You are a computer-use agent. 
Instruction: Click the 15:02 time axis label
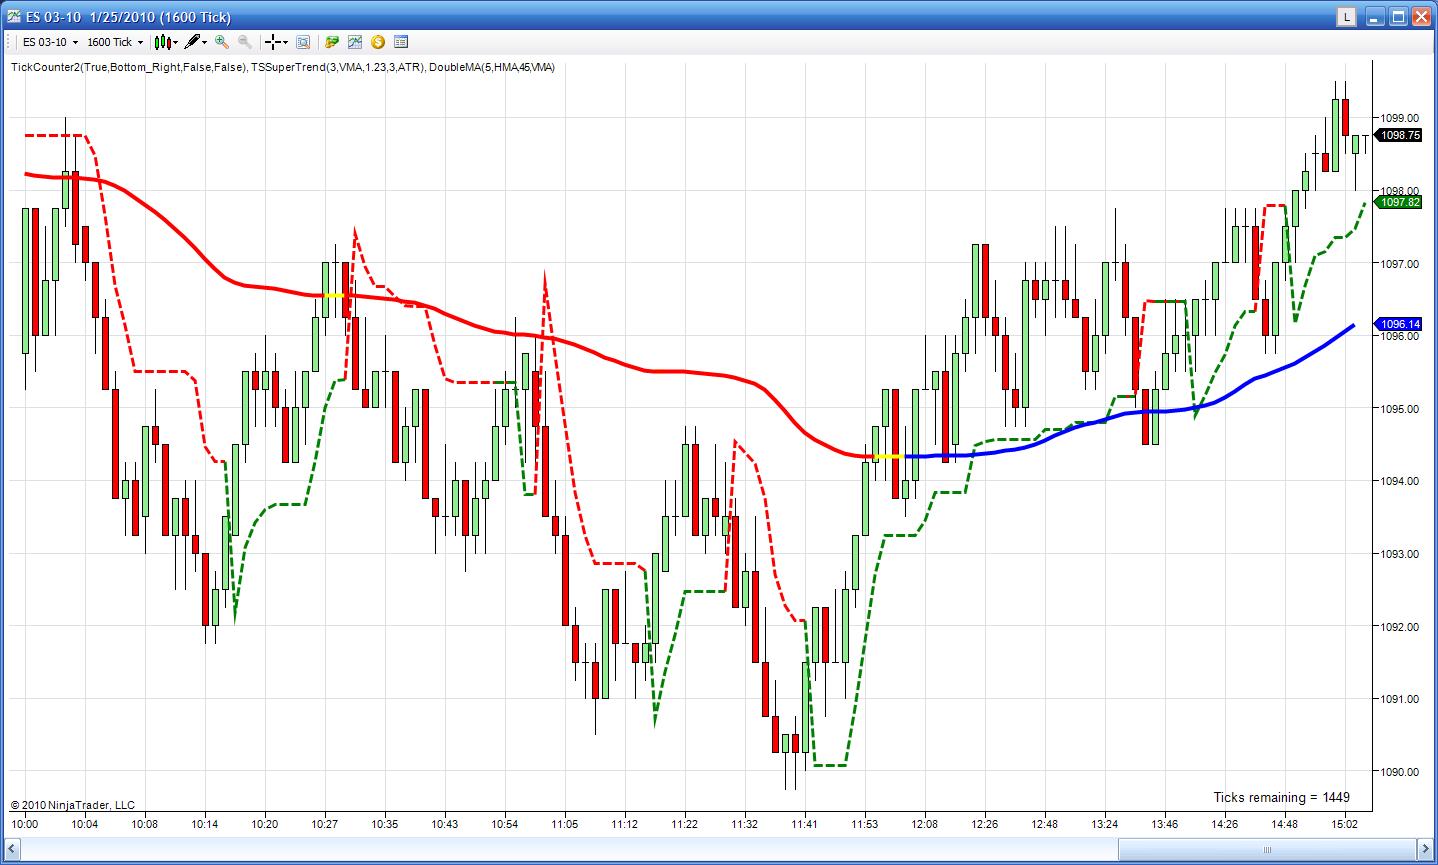tap(1345, 825)
